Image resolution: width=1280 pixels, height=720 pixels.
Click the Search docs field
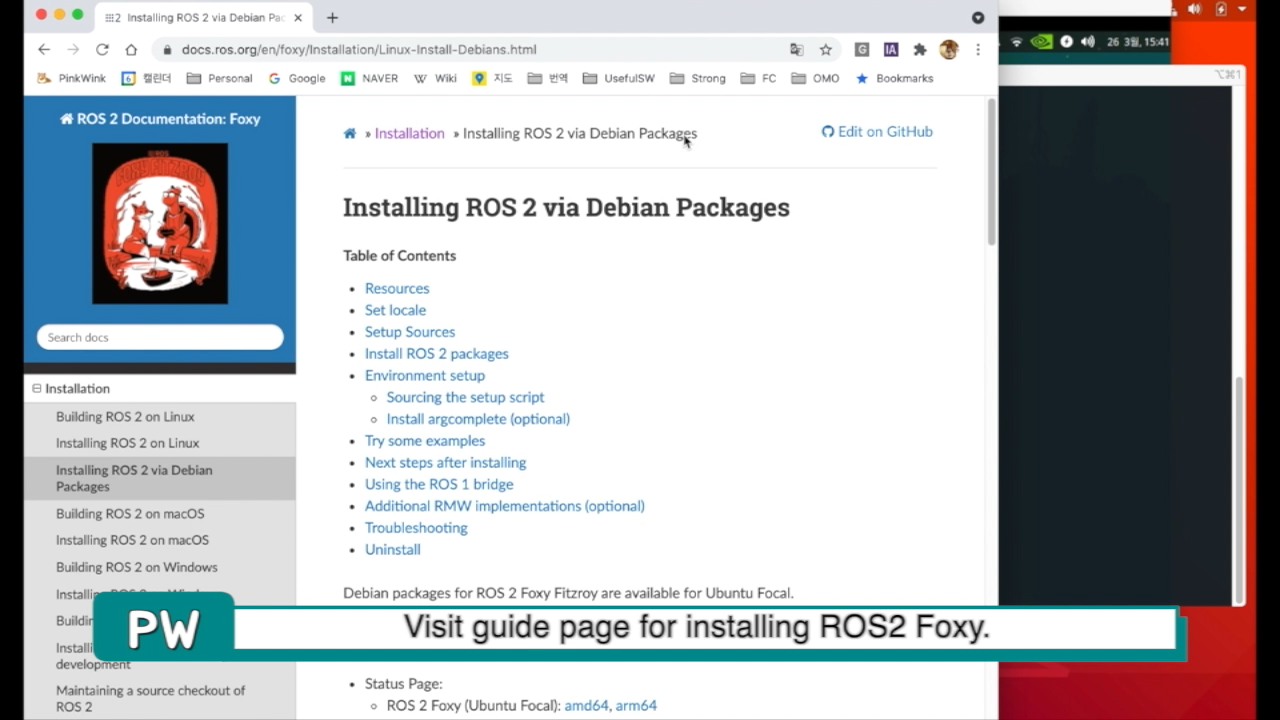(160, 337)
